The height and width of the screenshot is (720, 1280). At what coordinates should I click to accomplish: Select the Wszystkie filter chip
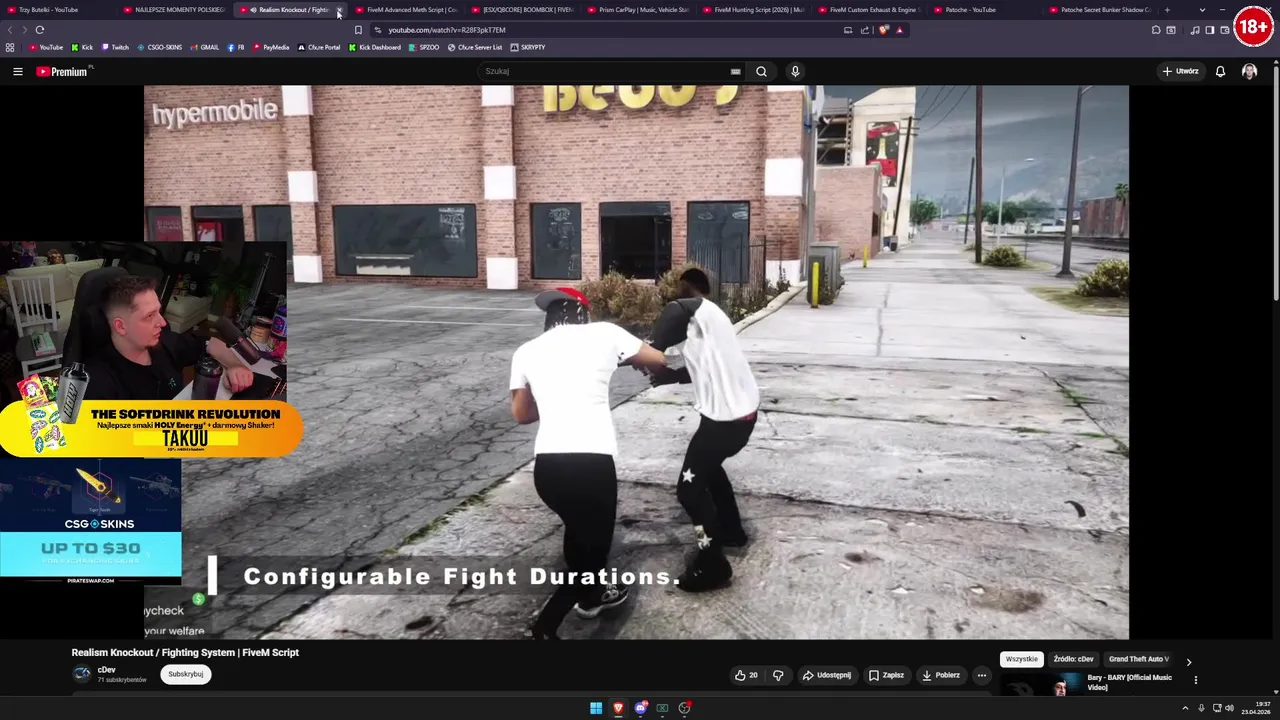pyautogui.click(x=1022, y=659)
